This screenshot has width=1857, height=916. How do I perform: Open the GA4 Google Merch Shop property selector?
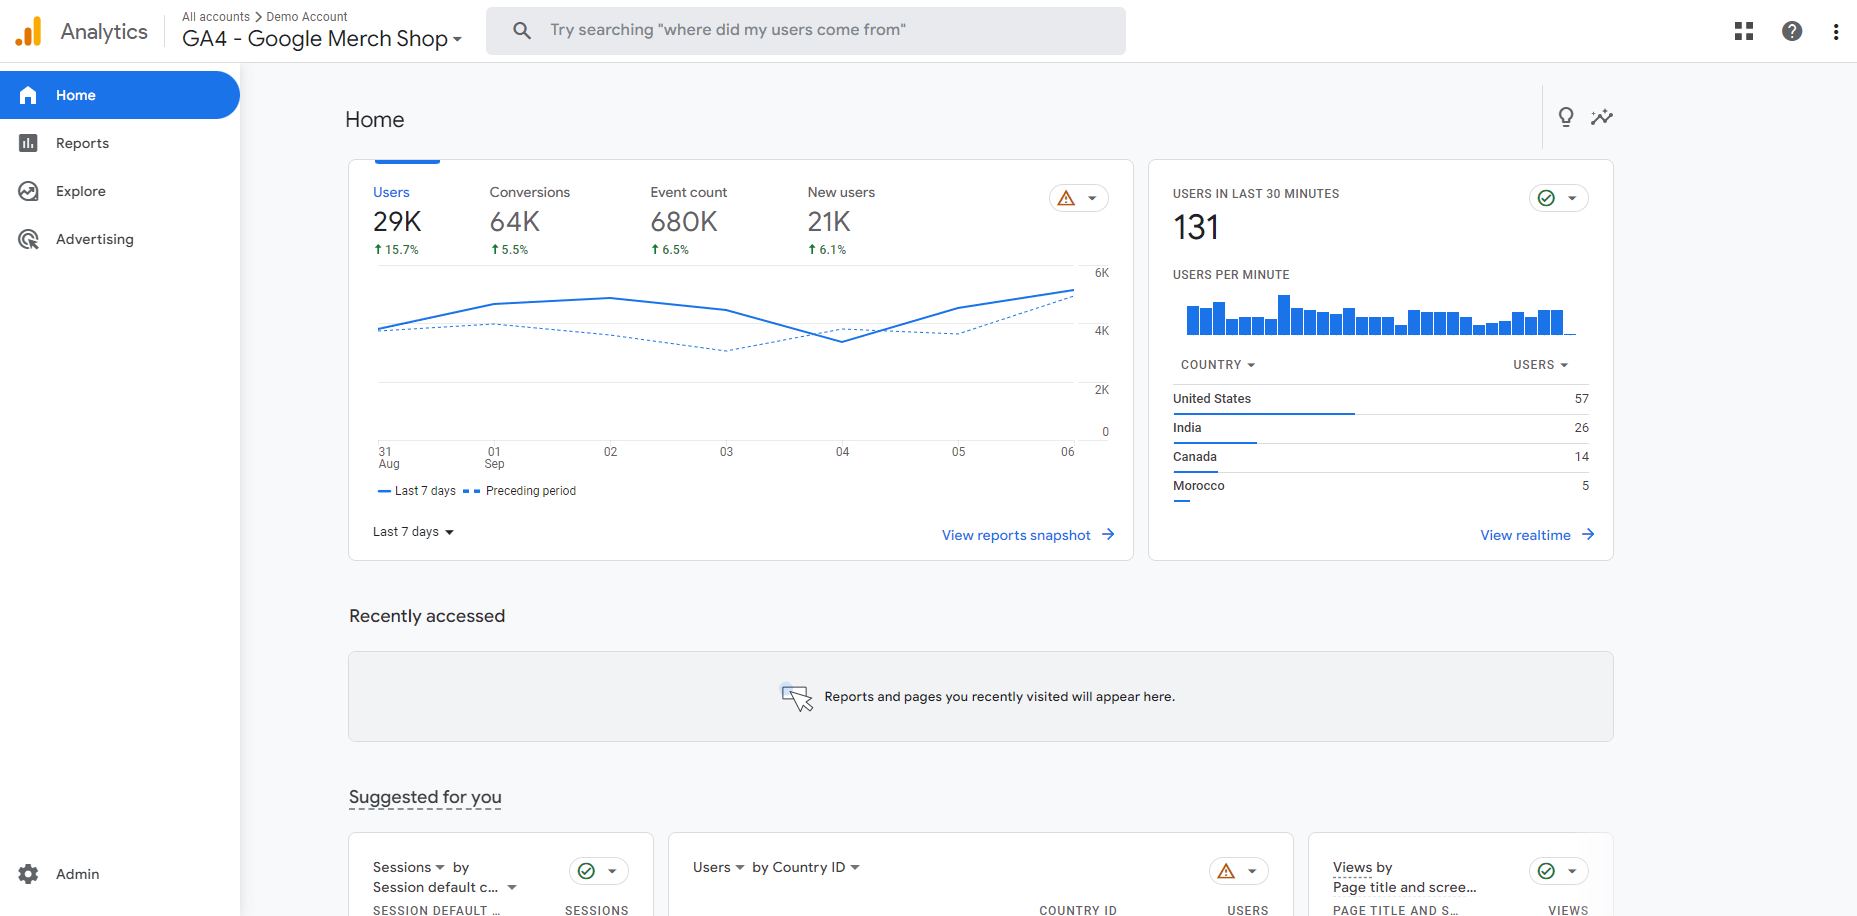click(321, 39)
